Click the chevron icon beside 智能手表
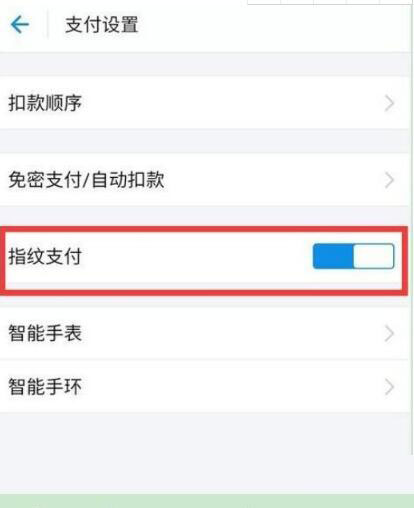This screenshot has width=414, height=508. (x=389, y=333)
